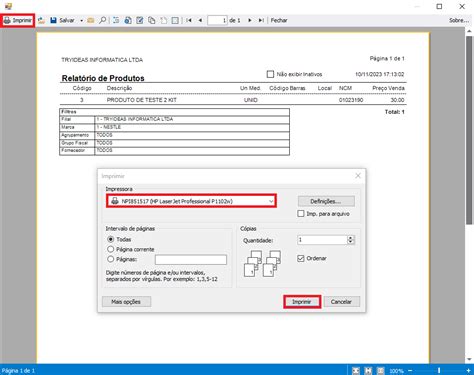Image resolution: width=474 pixels, height=375 pixels.
Task: Click the copy page icon
Action: [x=152, y=20]
